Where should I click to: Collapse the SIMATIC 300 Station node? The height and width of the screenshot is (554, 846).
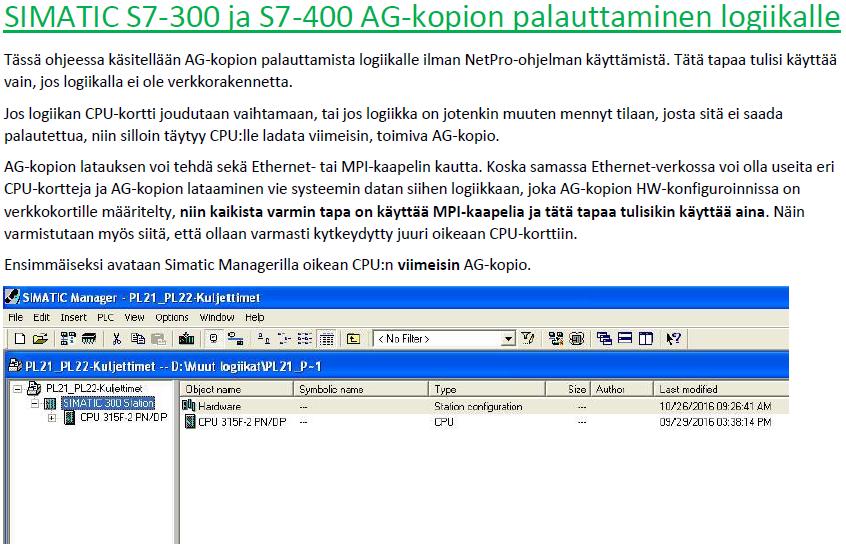tap(35, 403)
